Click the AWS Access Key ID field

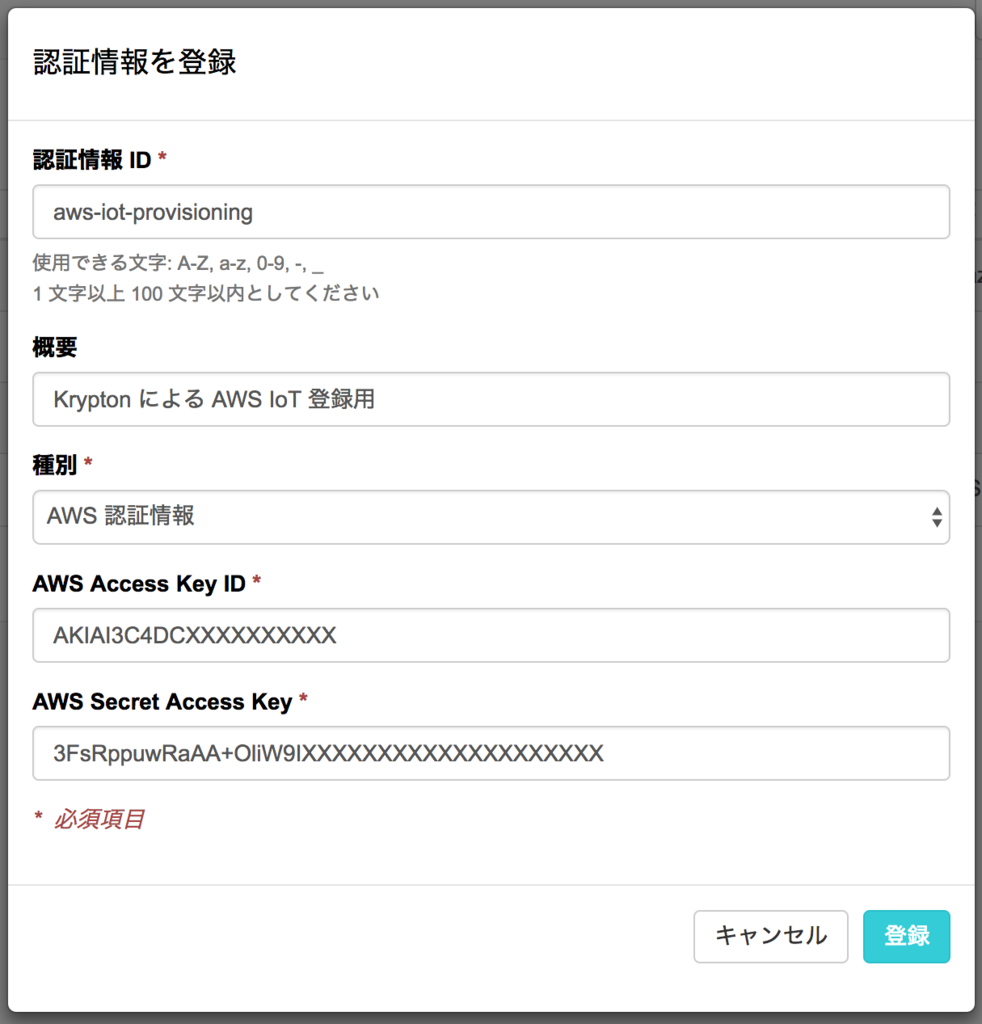[x=491, y=635]
